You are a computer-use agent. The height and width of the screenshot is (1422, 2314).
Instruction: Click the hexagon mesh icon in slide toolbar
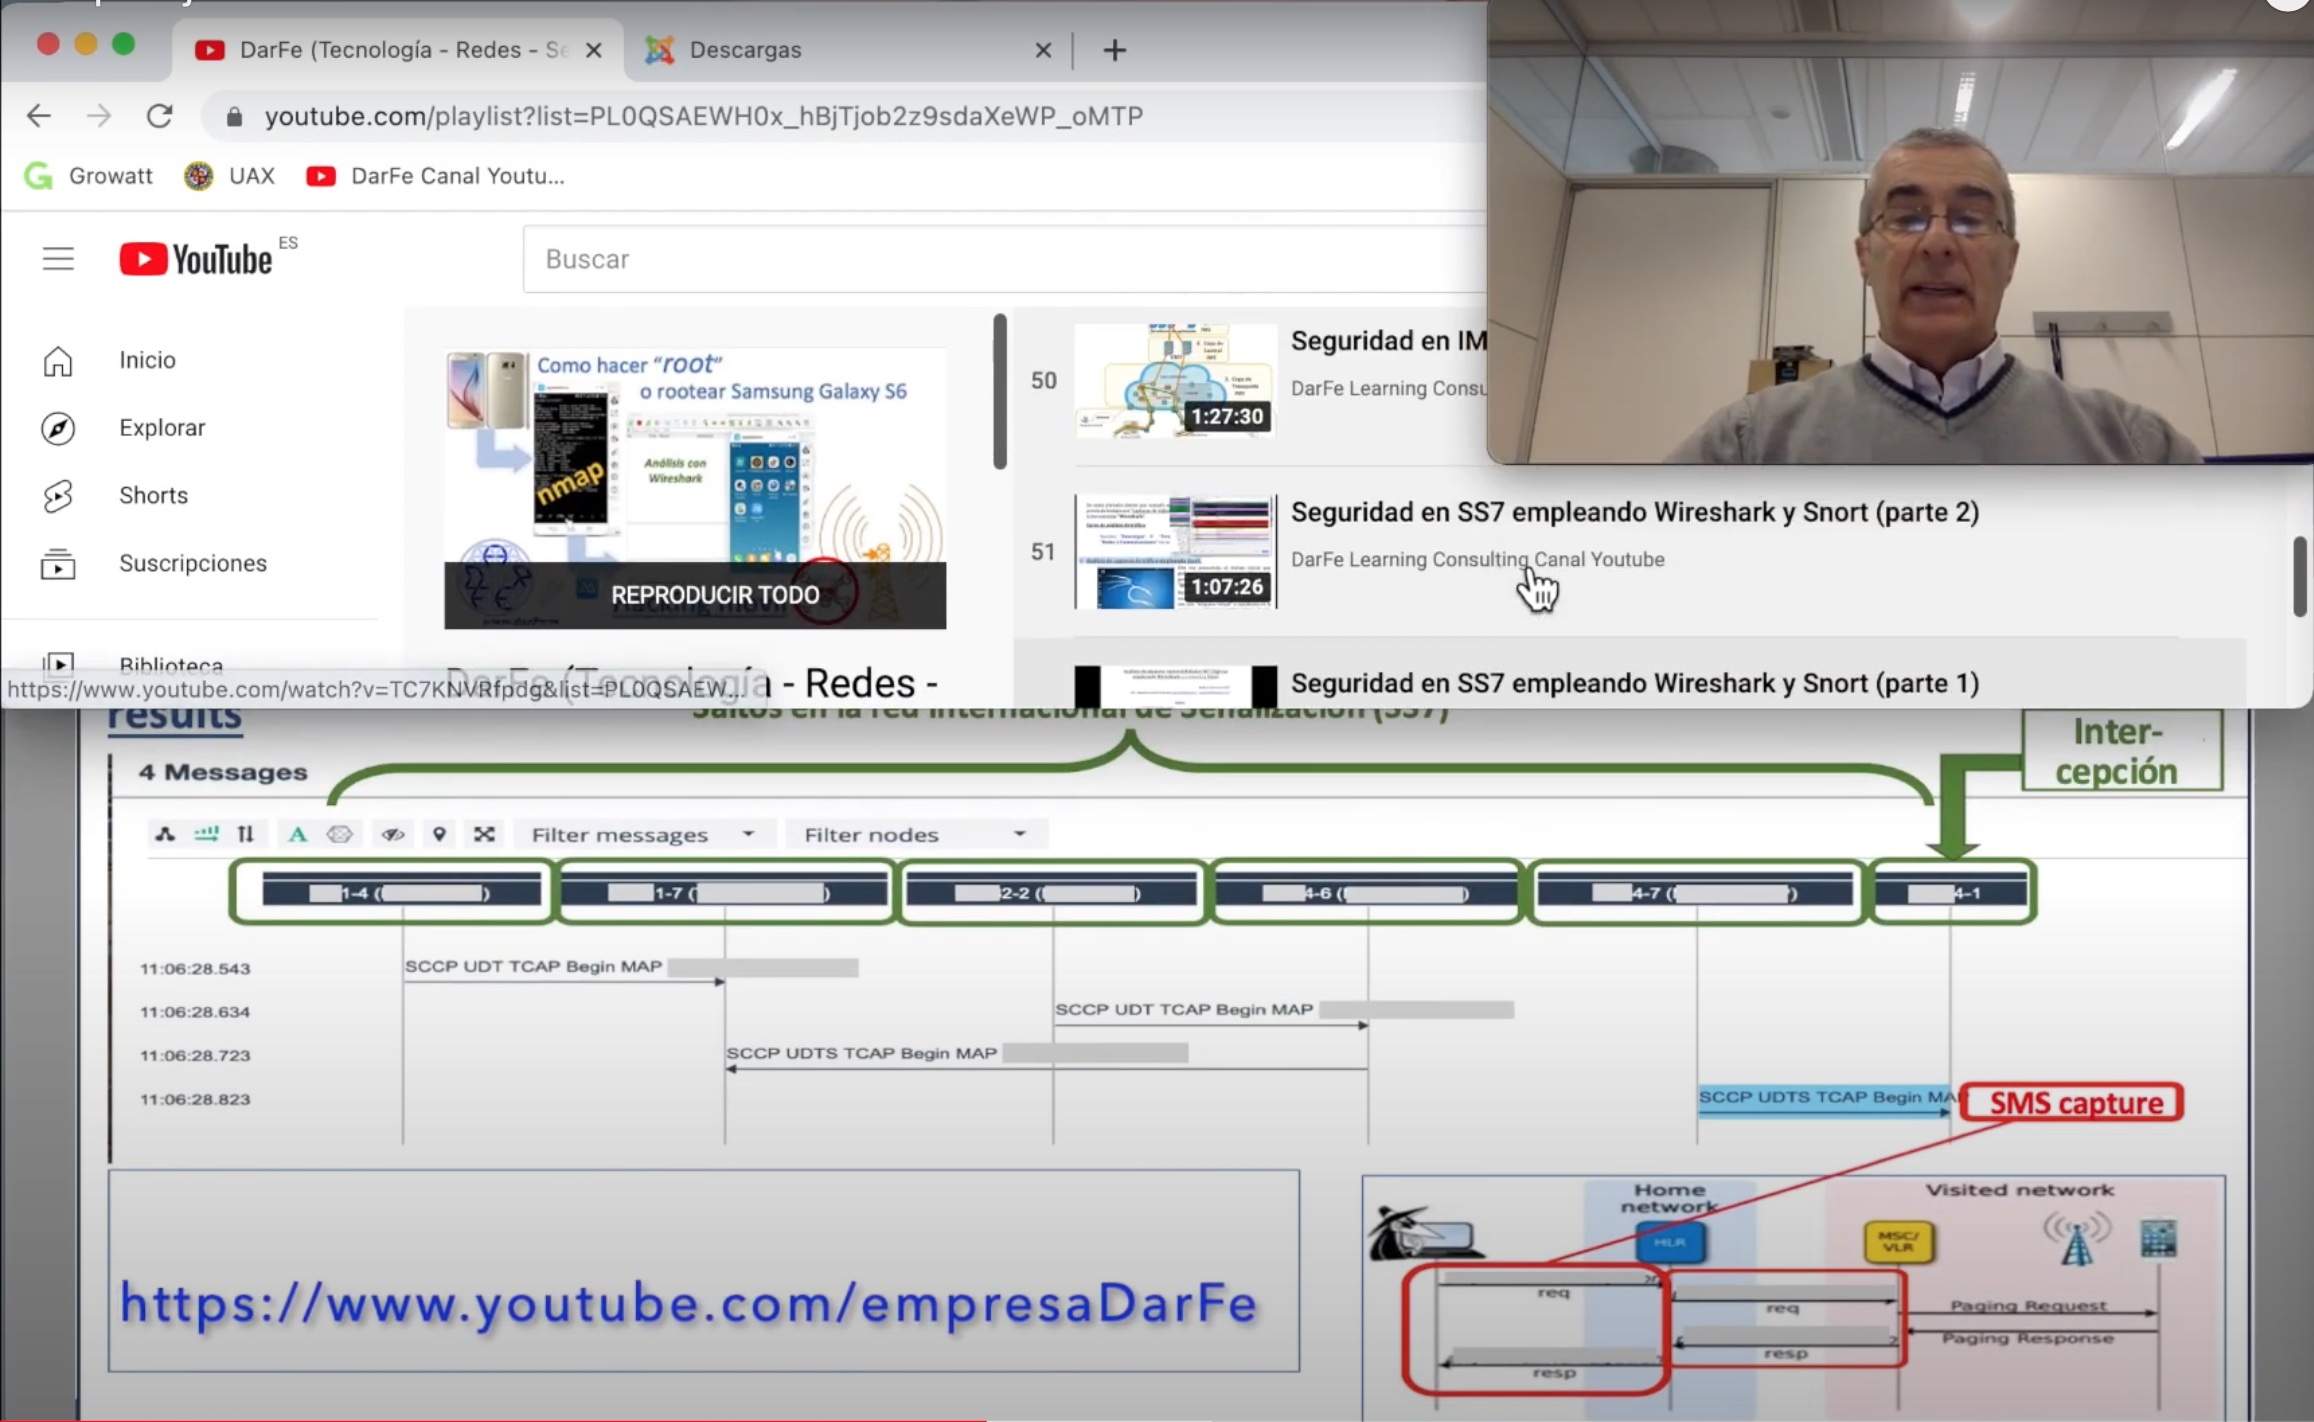pyautogui.click(x=340, y=834)
